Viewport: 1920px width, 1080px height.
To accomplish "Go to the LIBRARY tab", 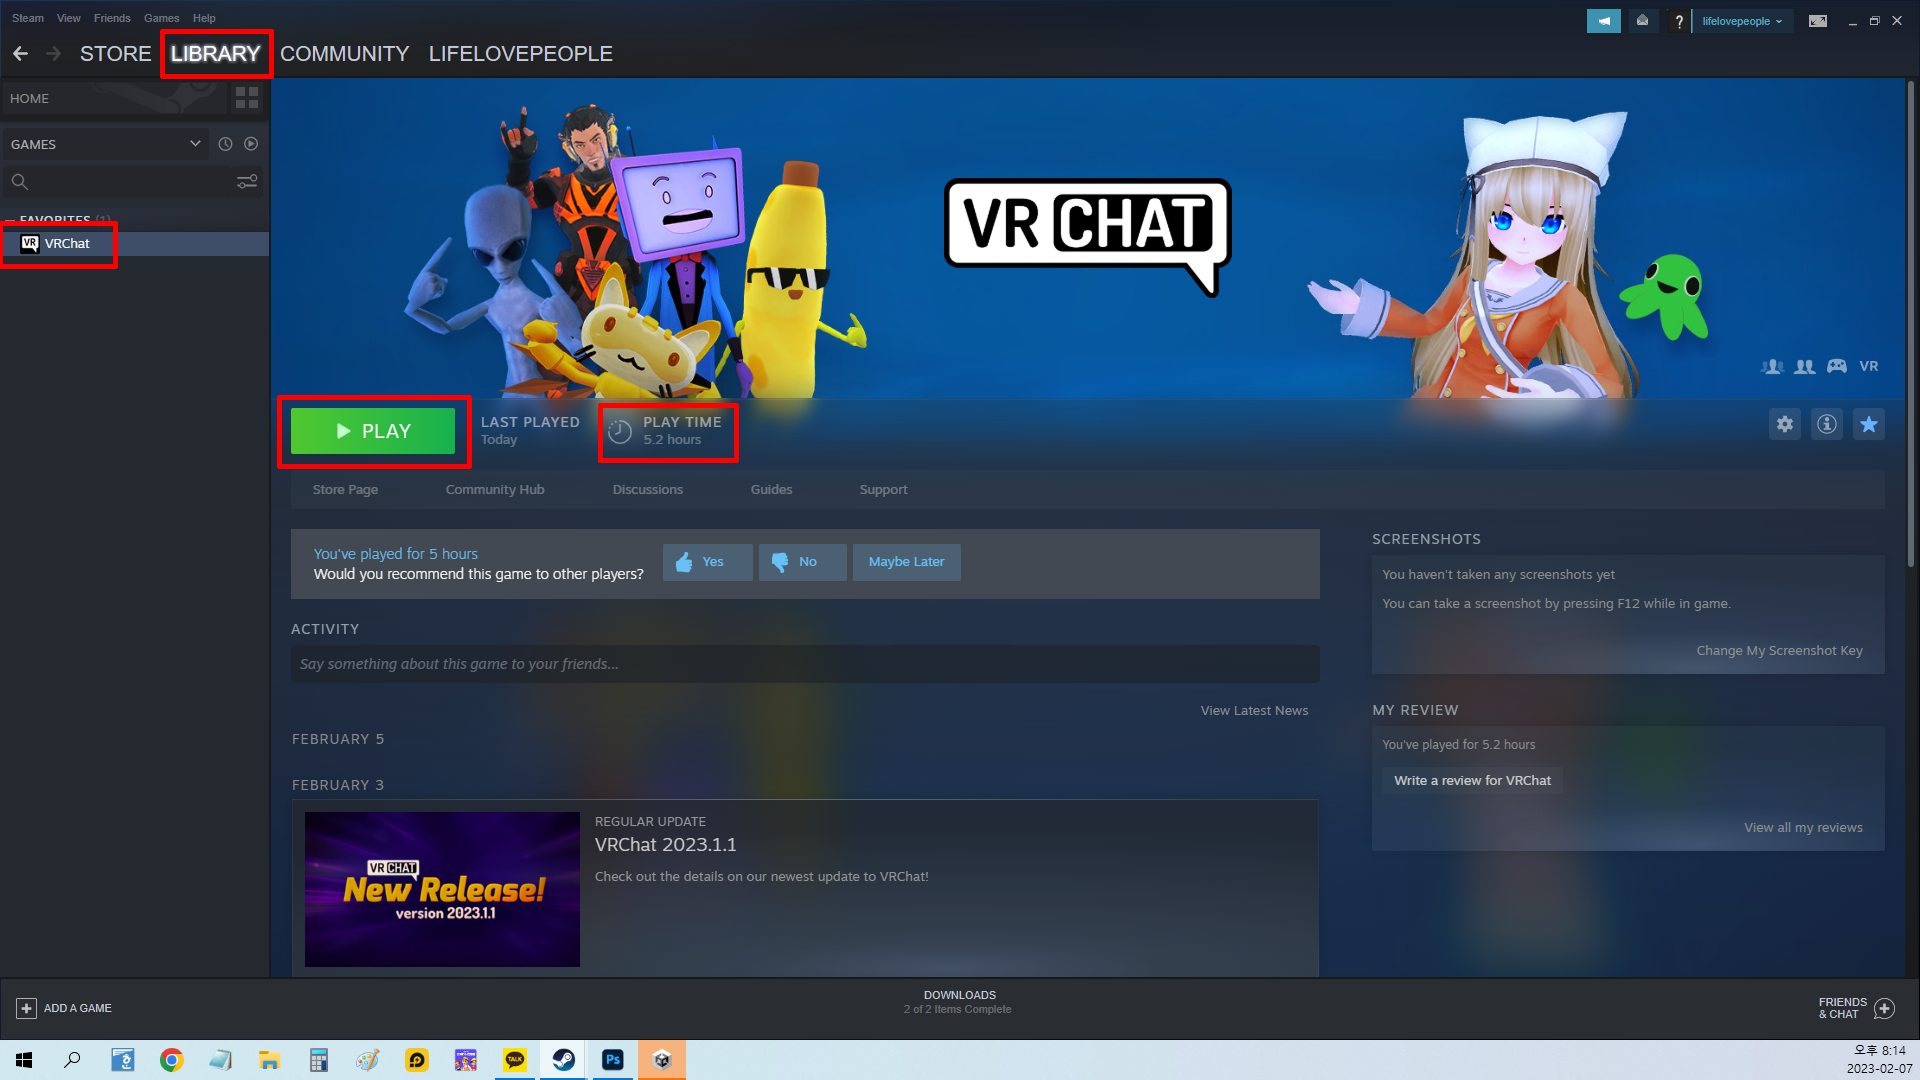I will coord(216,54).
